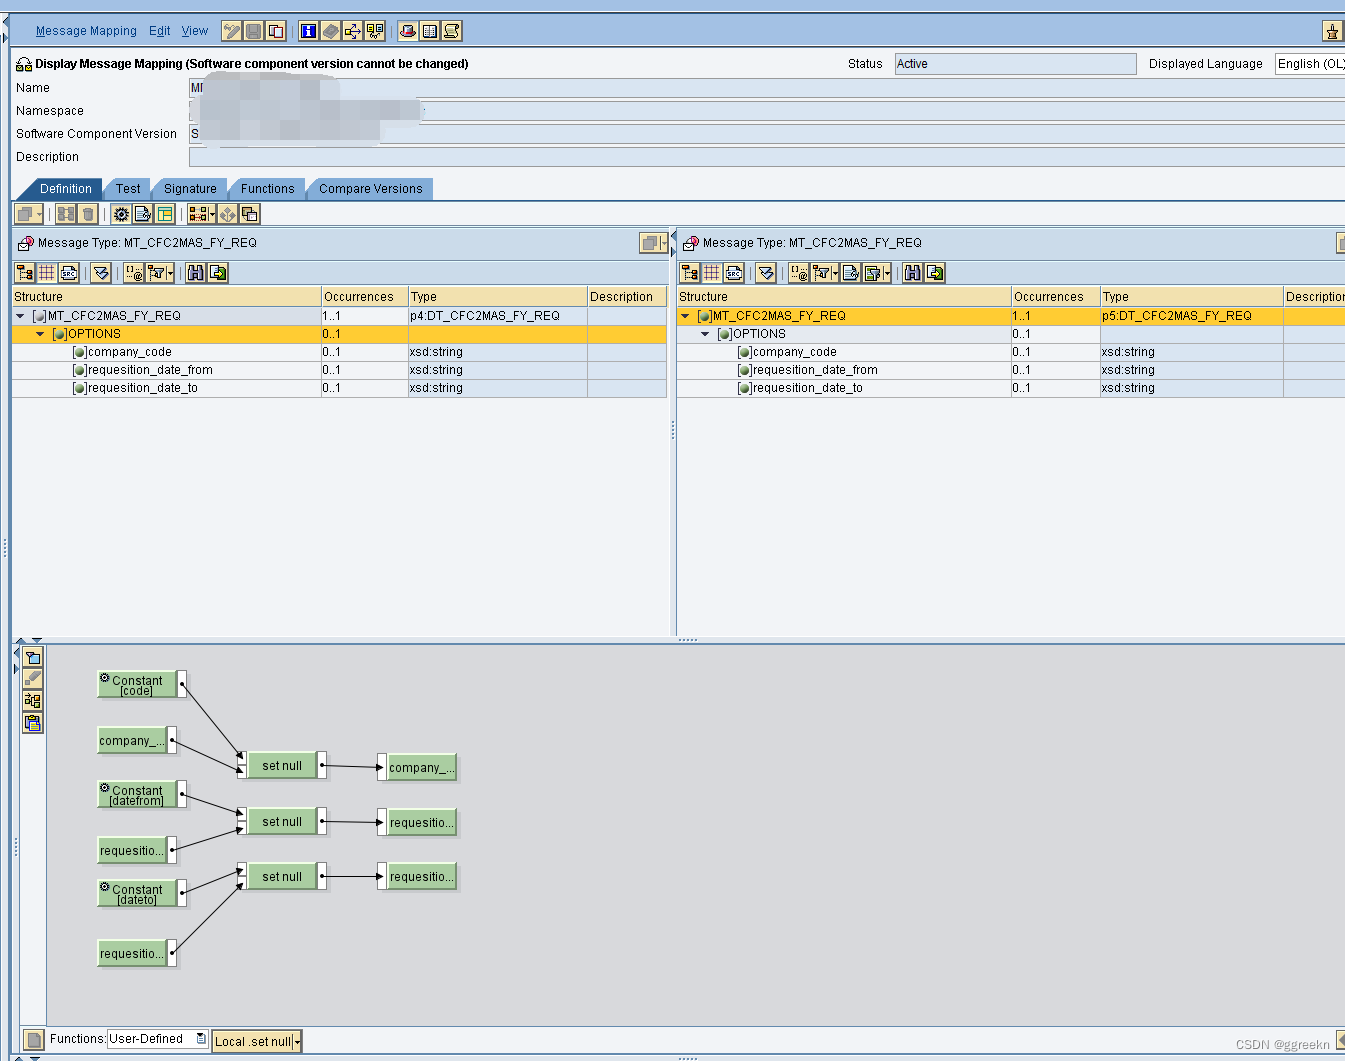1345x1061 pixels.
Task: Switch to the Compare Versions tab
Action: (x=371, y=189)
